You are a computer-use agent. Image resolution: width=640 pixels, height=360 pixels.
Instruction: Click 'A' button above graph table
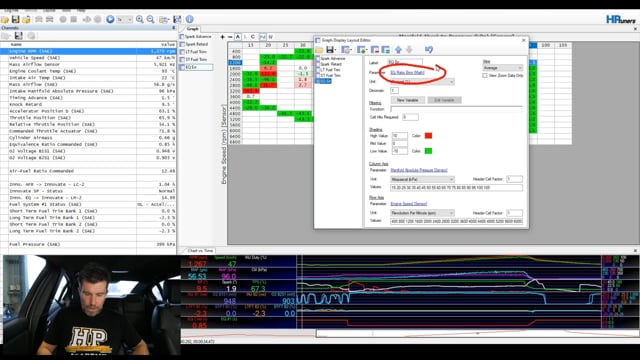(x=238, y=37)
